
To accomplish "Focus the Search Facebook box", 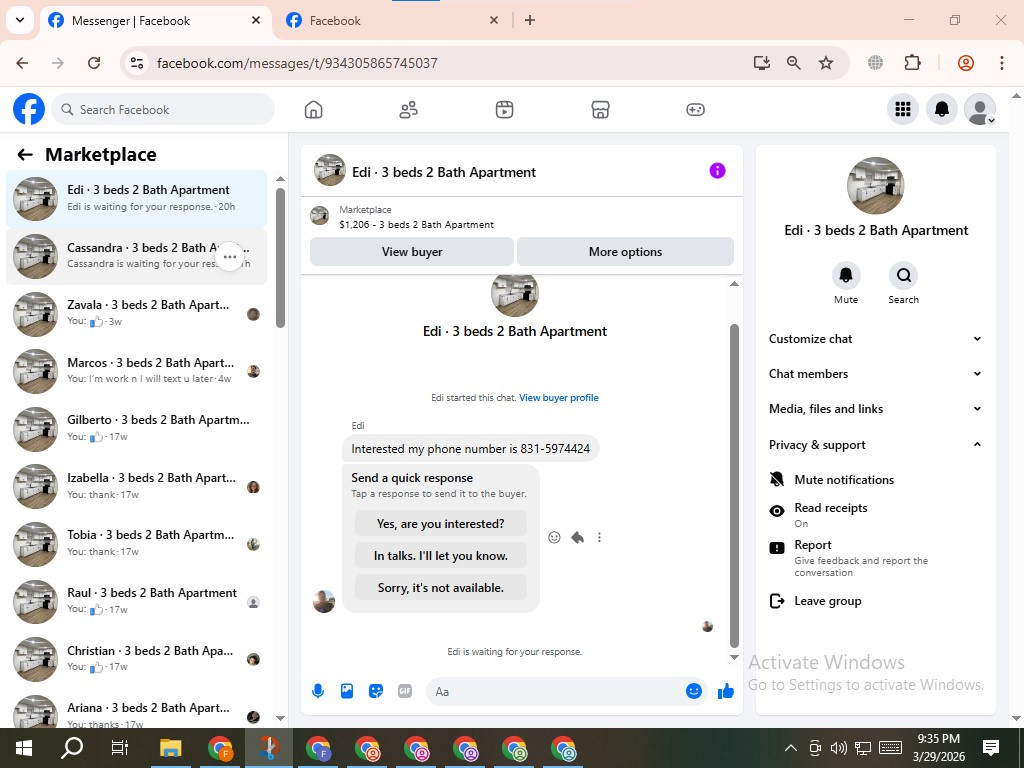I will click(x=163, y=109).
